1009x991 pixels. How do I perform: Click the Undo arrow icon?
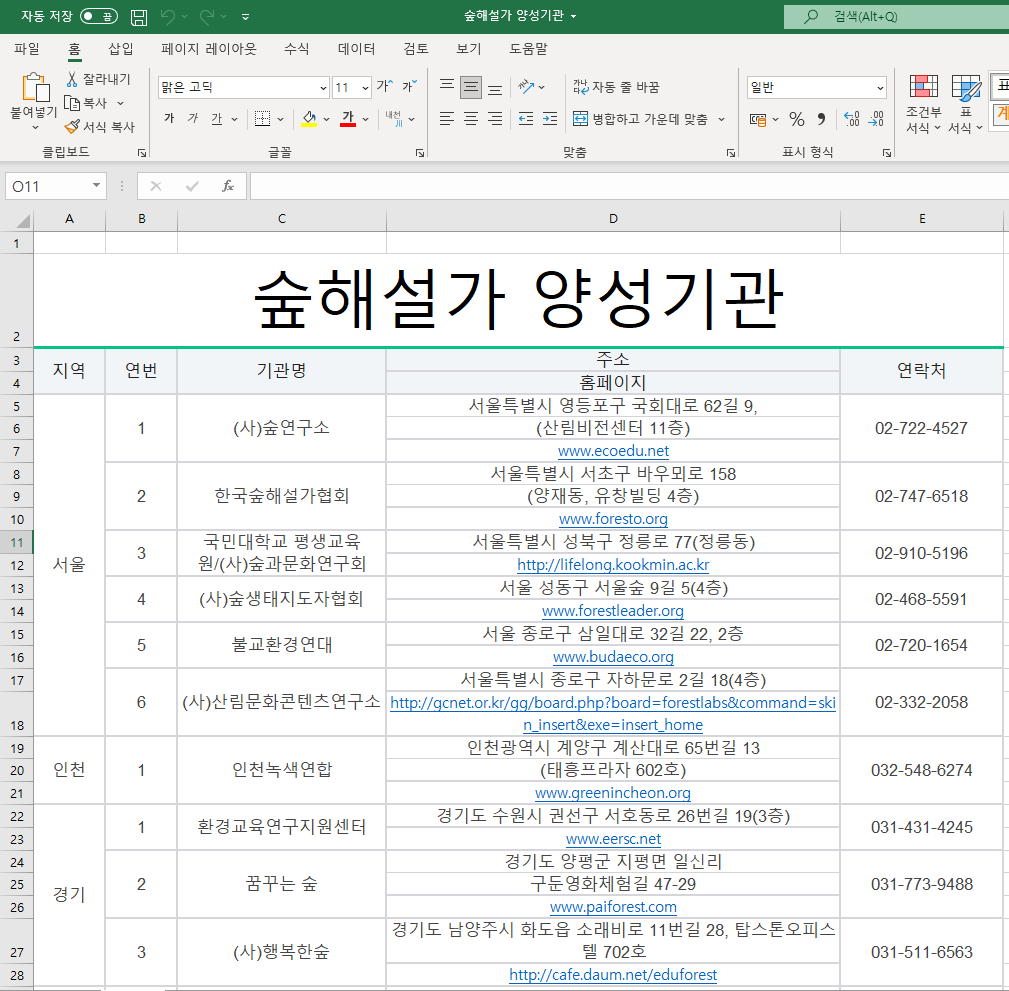tap(168, 17)
